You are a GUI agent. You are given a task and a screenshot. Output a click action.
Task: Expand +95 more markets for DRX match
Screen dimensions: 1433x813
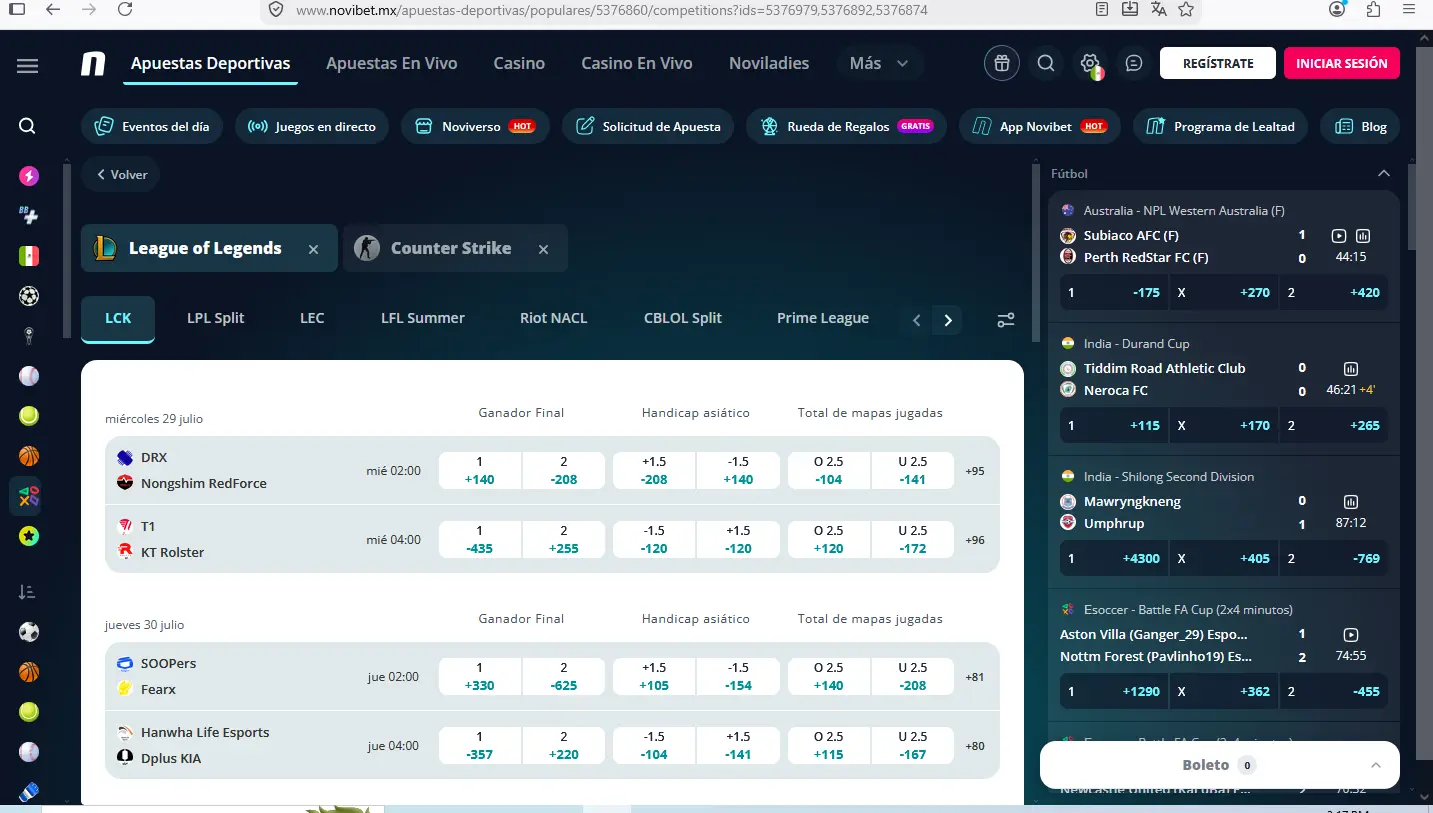975,470
